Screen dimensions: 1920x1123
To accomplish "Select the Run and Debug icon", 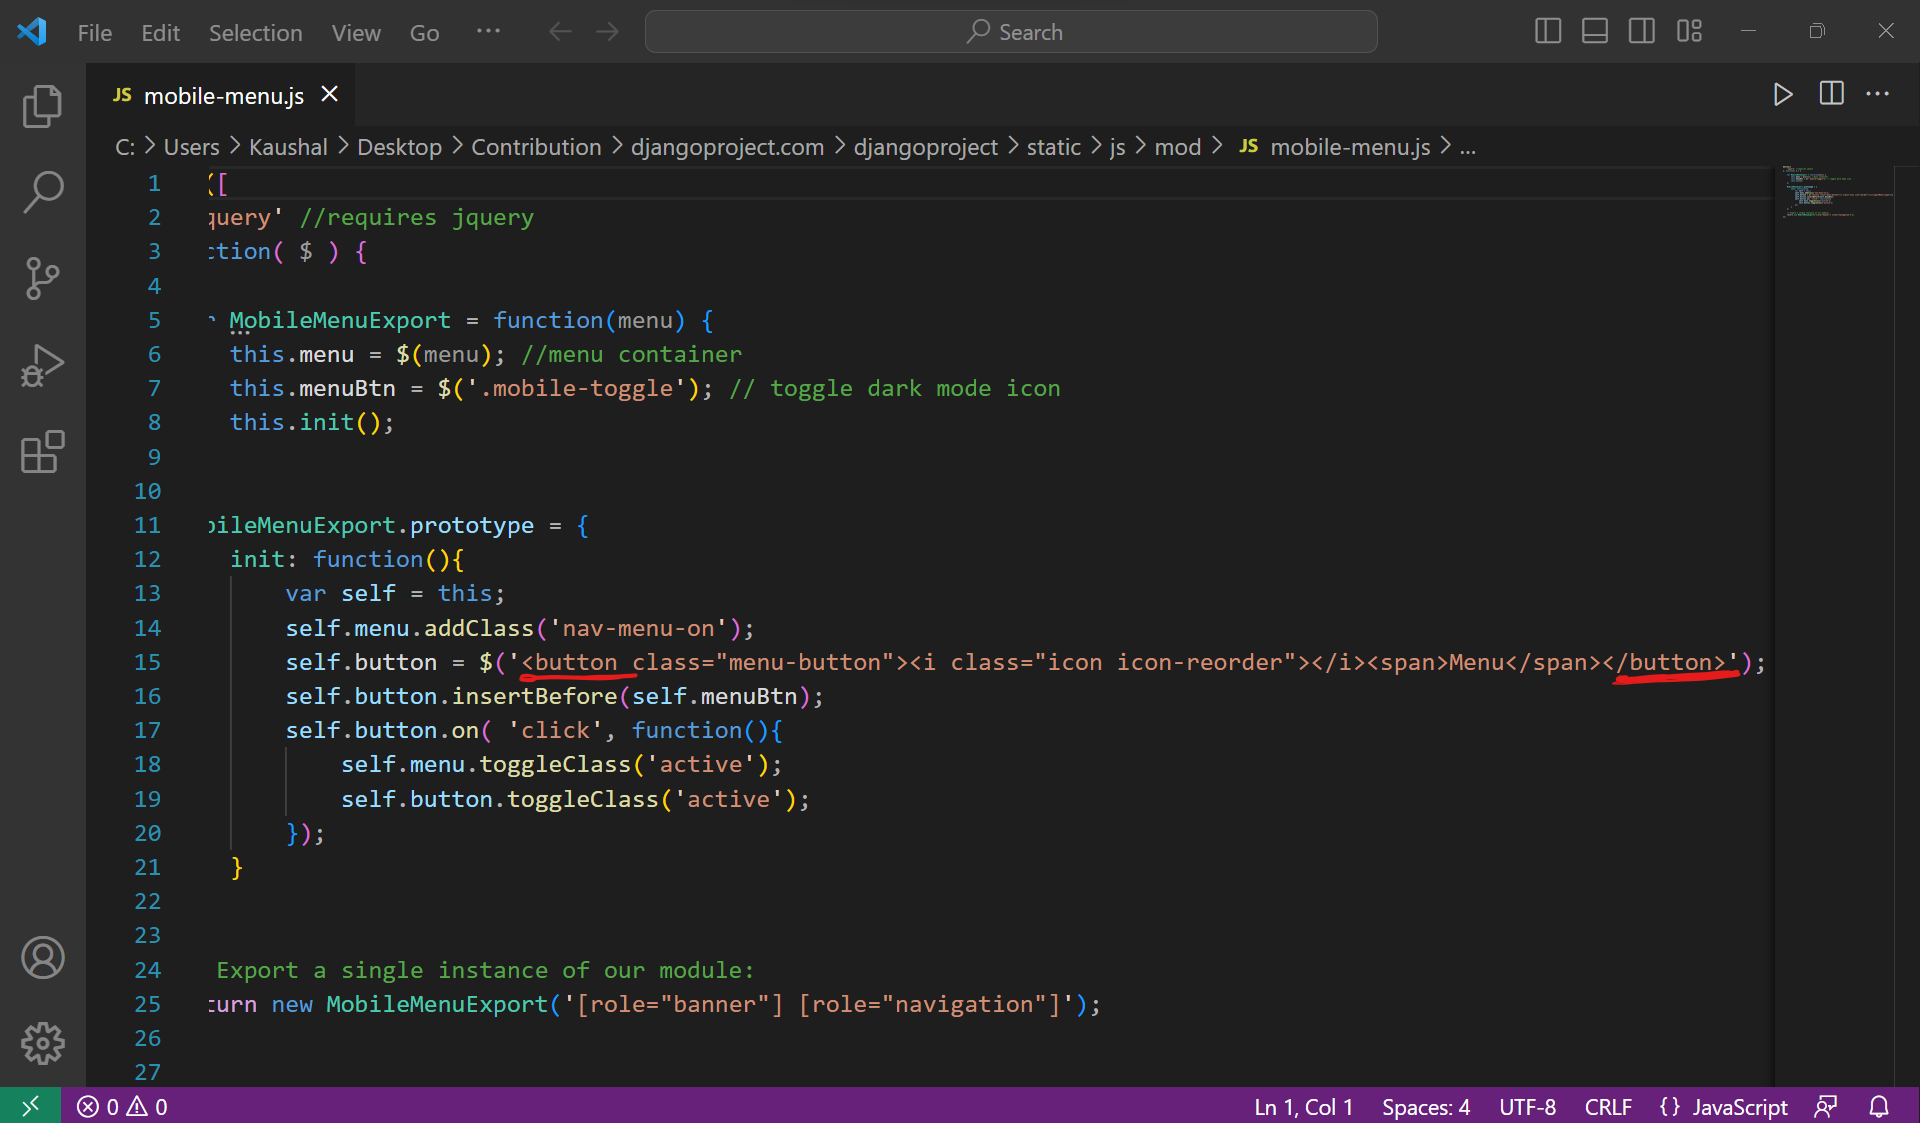I will click(x=42, y=366).
